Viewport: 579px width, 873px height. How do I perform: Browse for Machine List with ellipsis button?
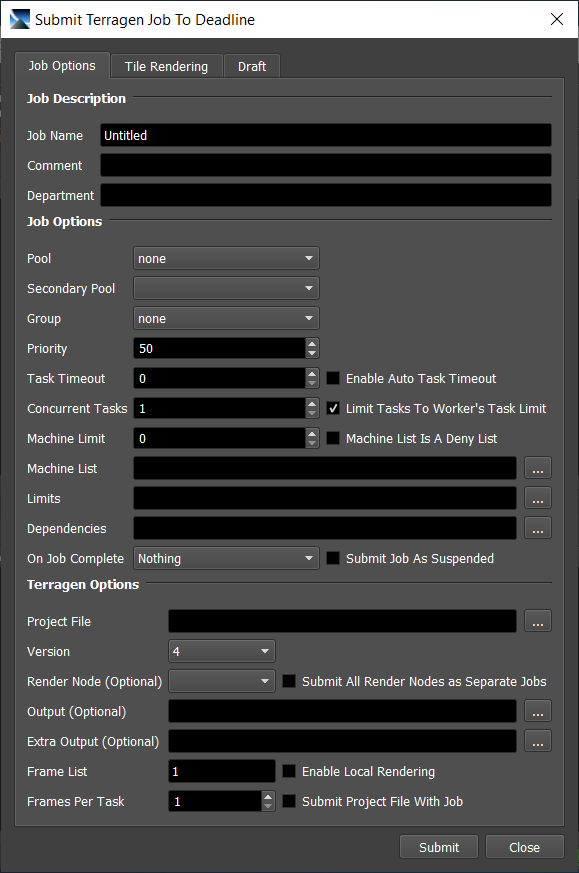(538, 468)
